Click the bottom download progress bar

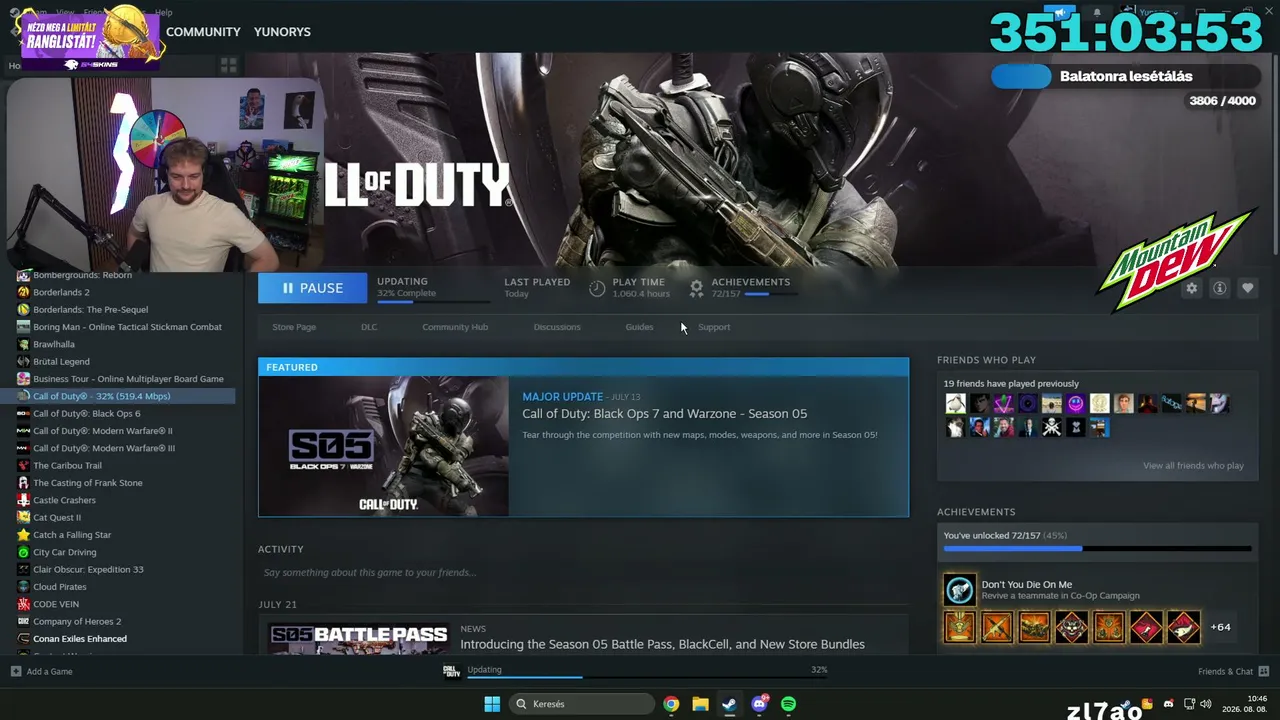point(648,678)
